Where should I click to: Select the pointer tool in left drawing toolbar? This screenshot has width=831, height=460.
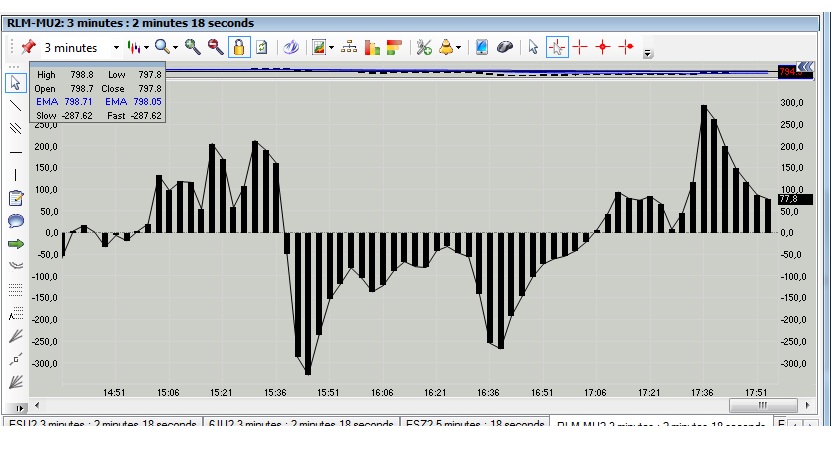pyautogui.click(x=15, y=83)
